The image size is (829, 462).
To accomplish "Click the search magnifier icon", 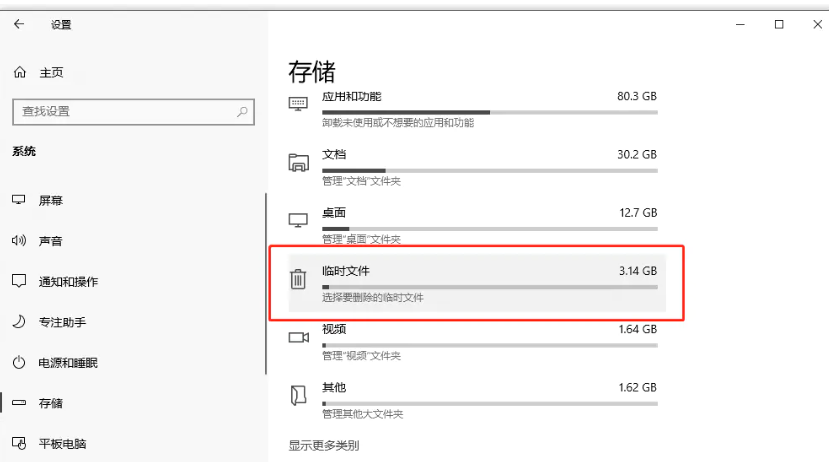I will (242, 112).
